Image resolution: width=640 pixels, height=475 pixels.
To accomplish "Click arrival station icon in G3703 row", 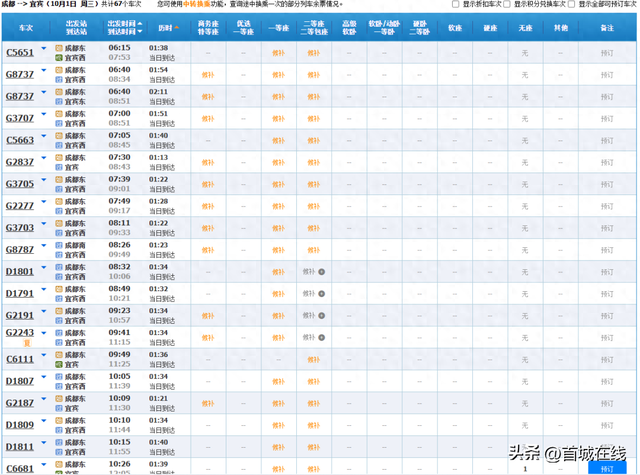I will click(x=59, y=233).
